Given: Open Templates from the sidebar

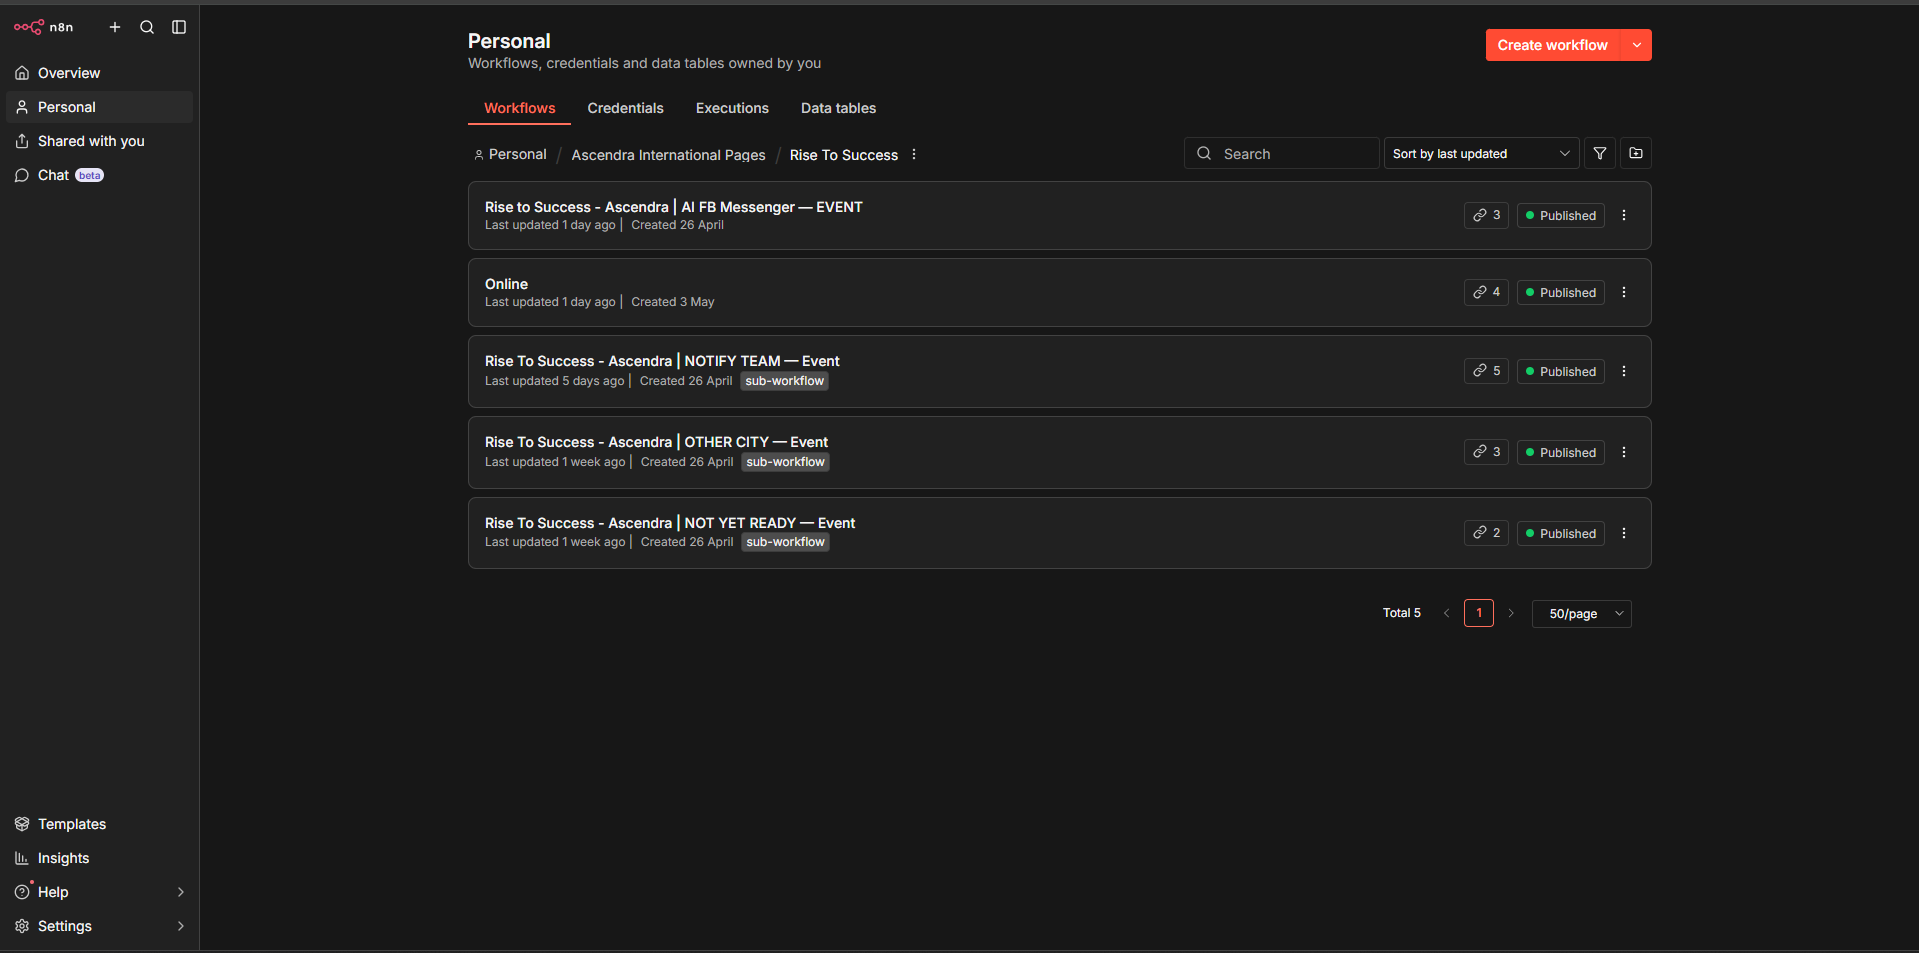Looking at the screenshot, I should pos(99,824).
